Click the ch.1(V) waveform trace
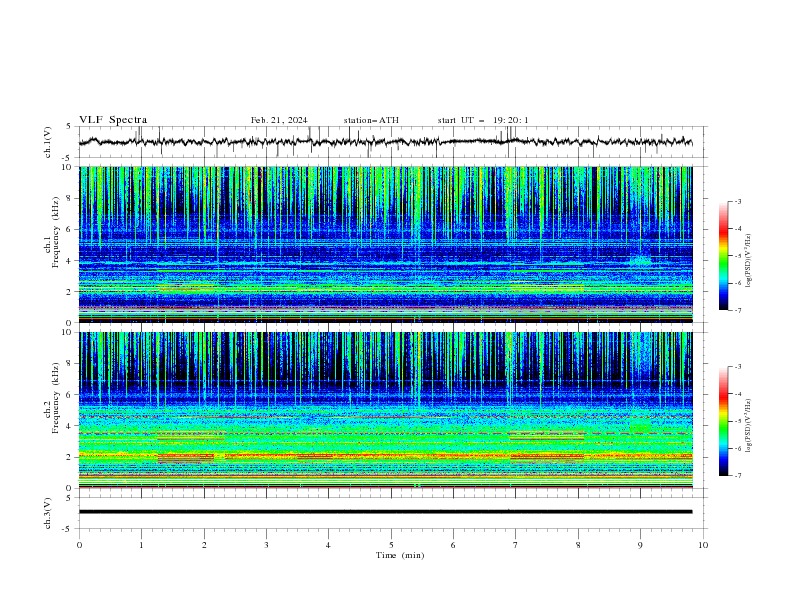The image size is (792, 612). 385,142
